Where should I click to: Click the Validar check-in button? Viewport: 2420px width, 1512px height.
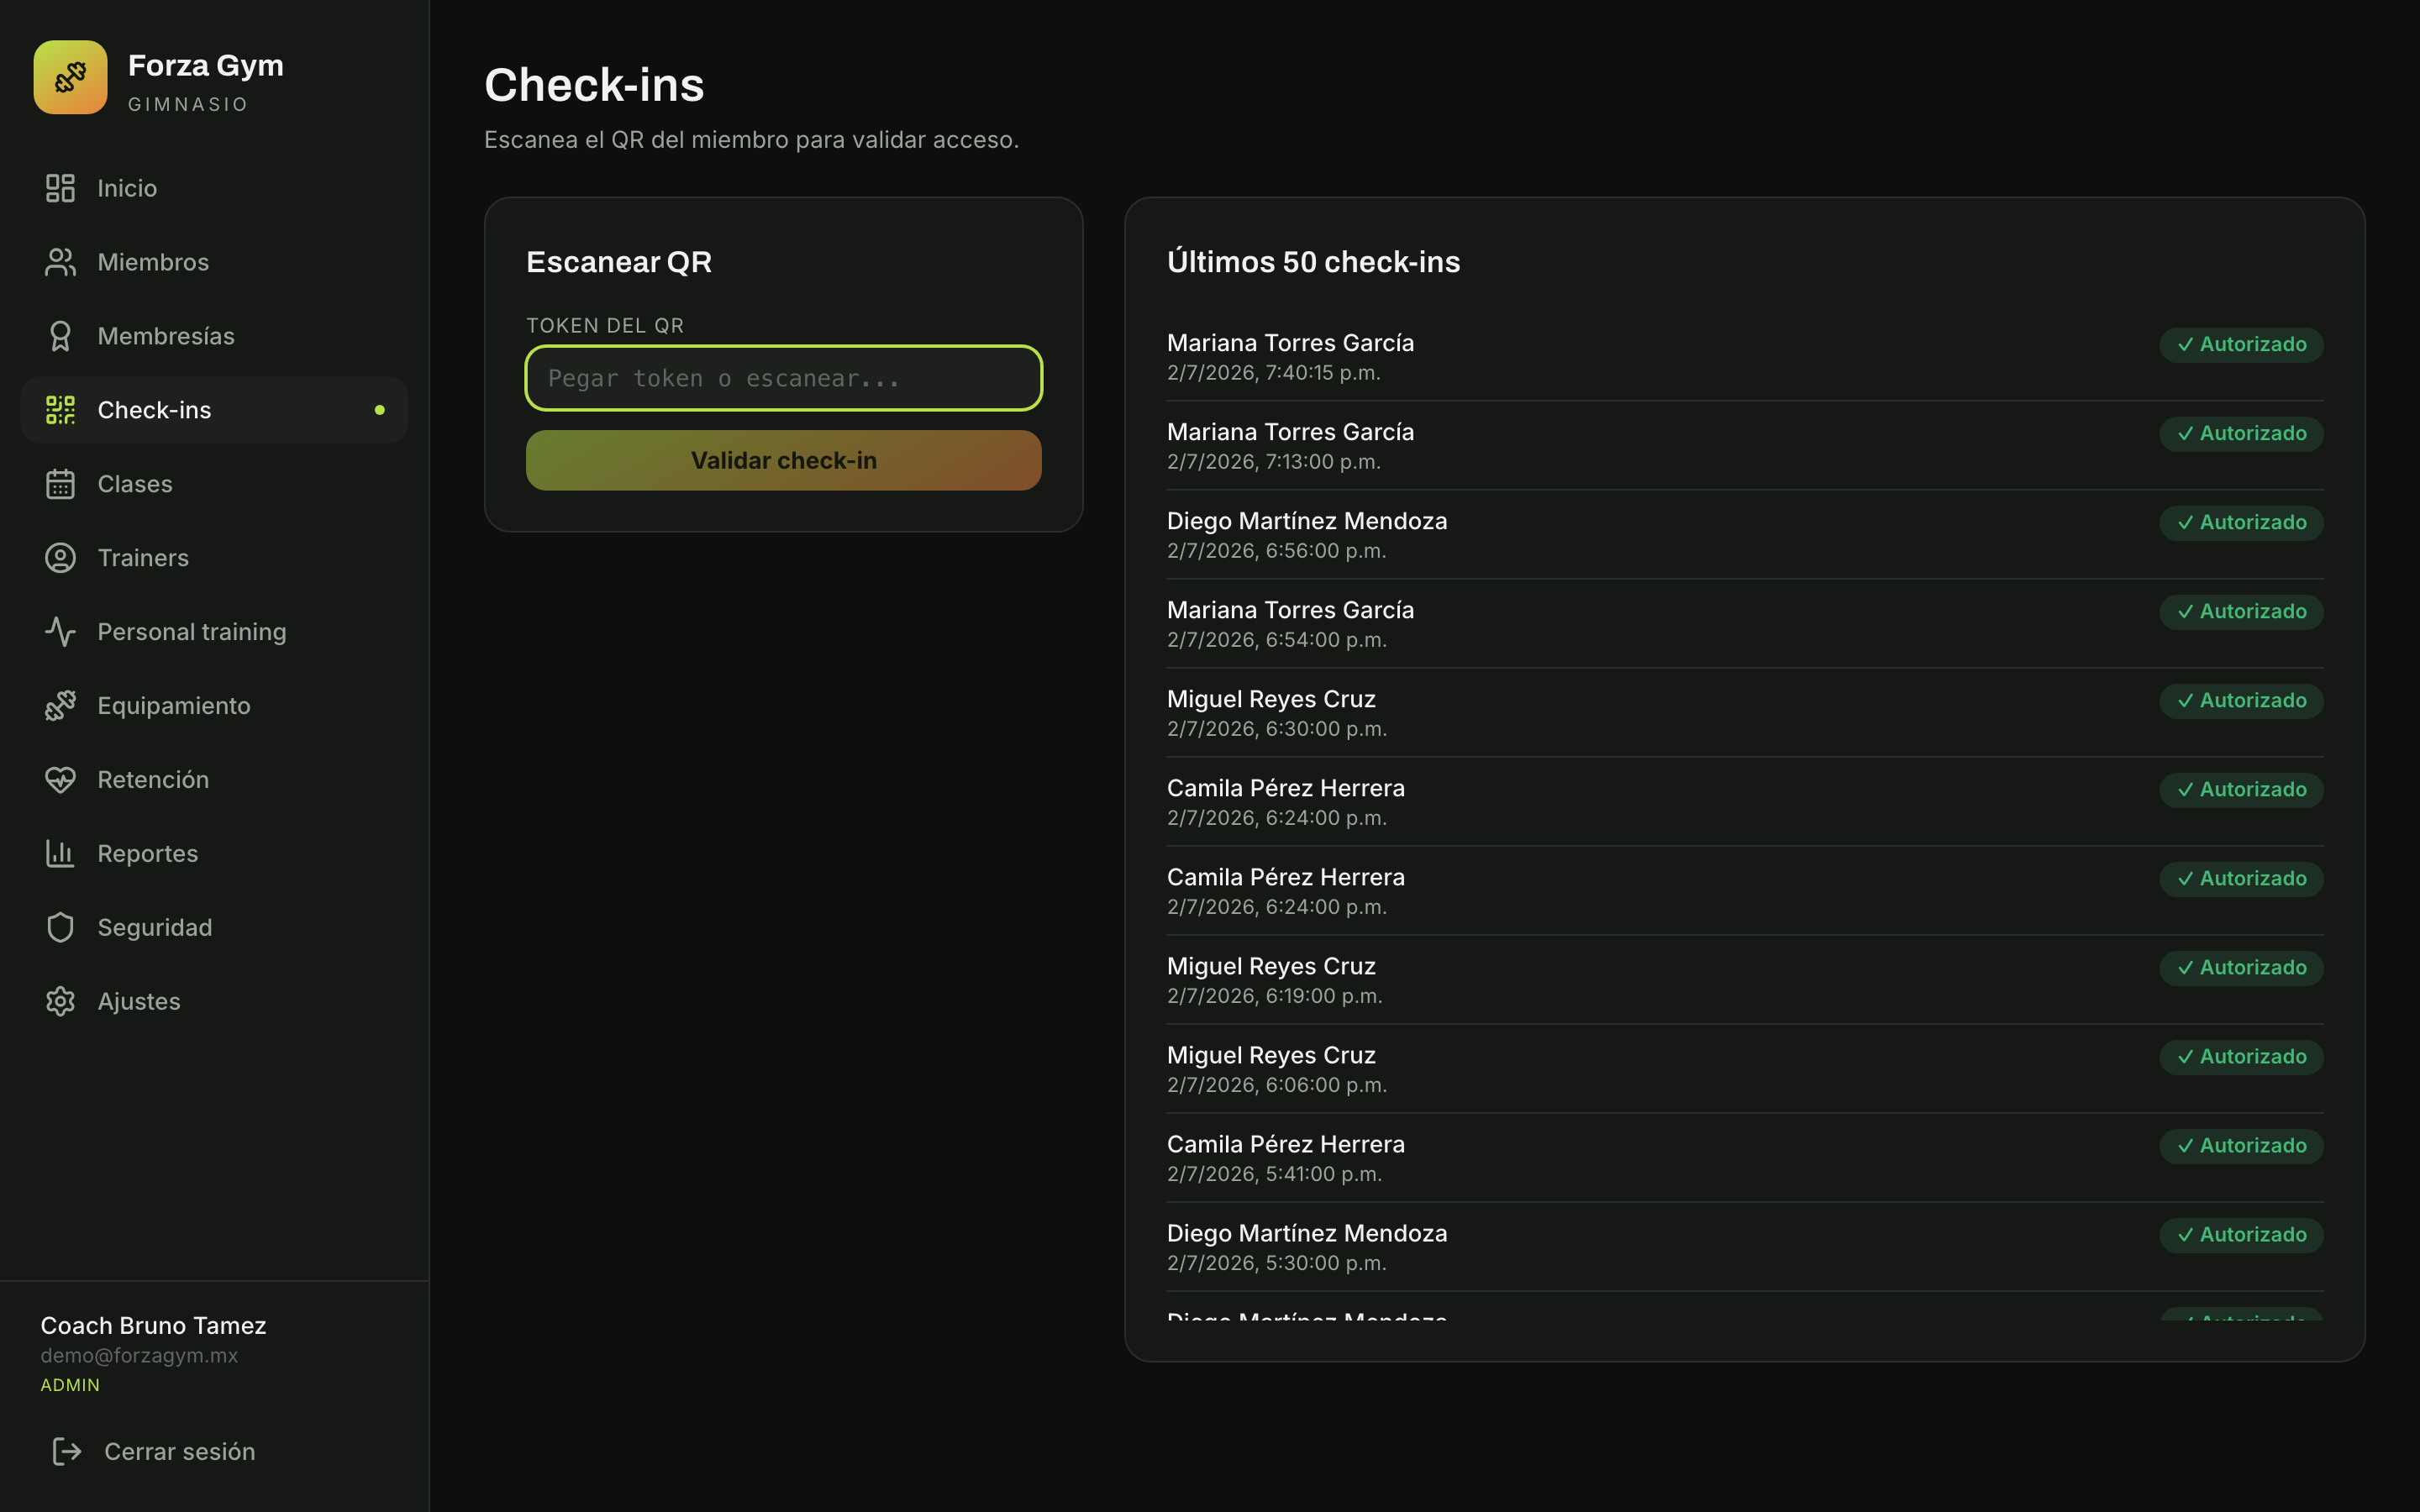[783, 460]
